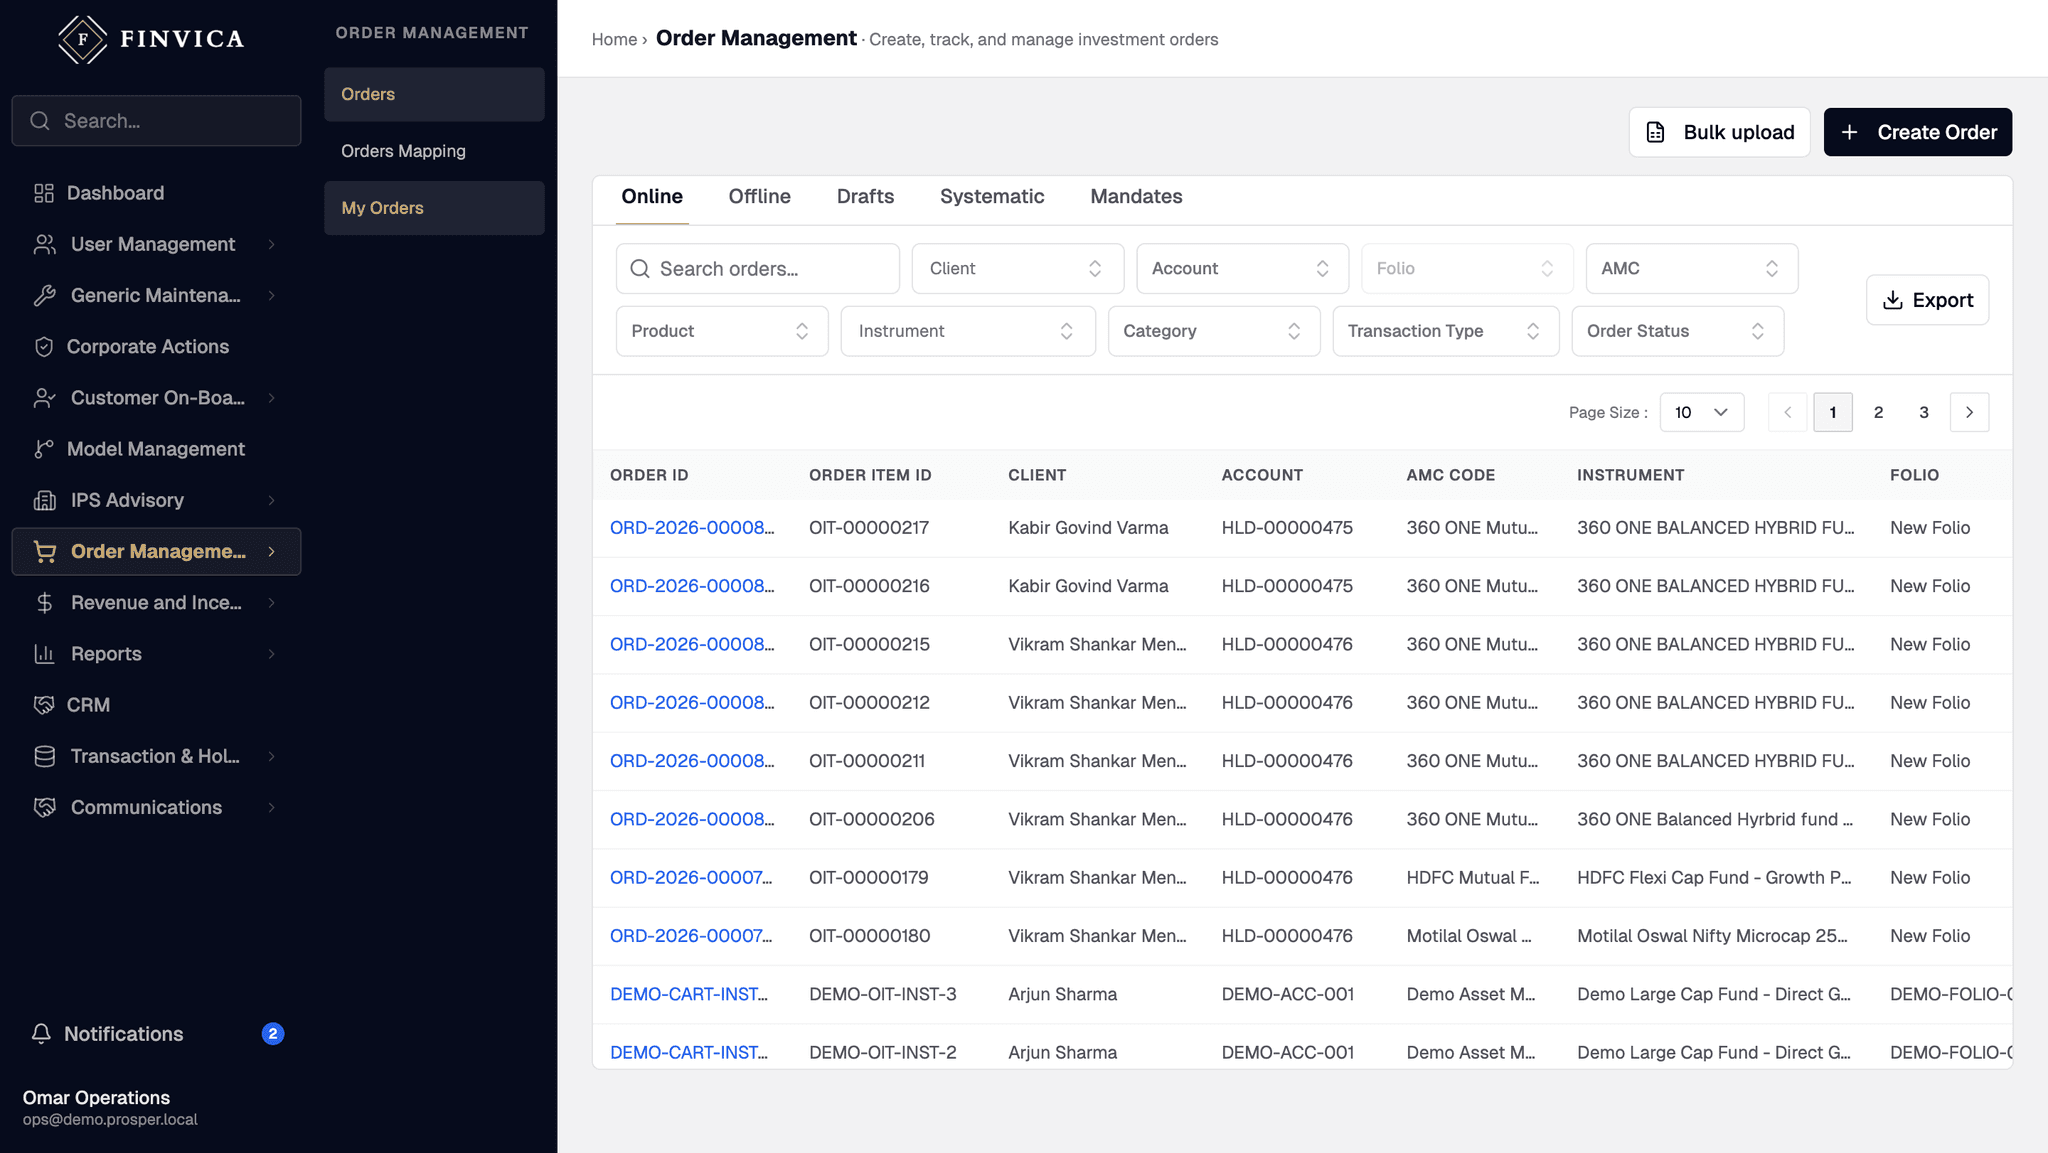Switch to the Systematic tab
The width and height of the screenshot is (2048, 1153).
(992, 197)
